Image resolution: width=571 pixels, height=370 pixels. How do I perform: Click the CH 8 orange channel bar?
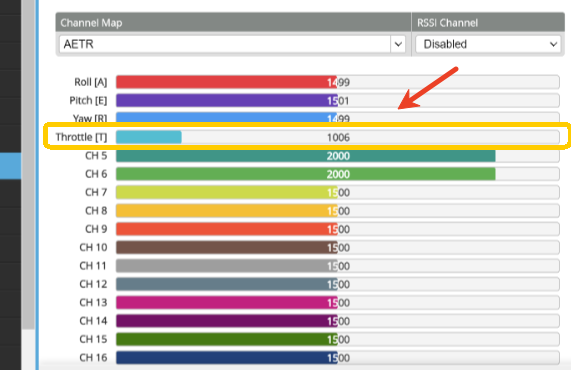(338, 211)
